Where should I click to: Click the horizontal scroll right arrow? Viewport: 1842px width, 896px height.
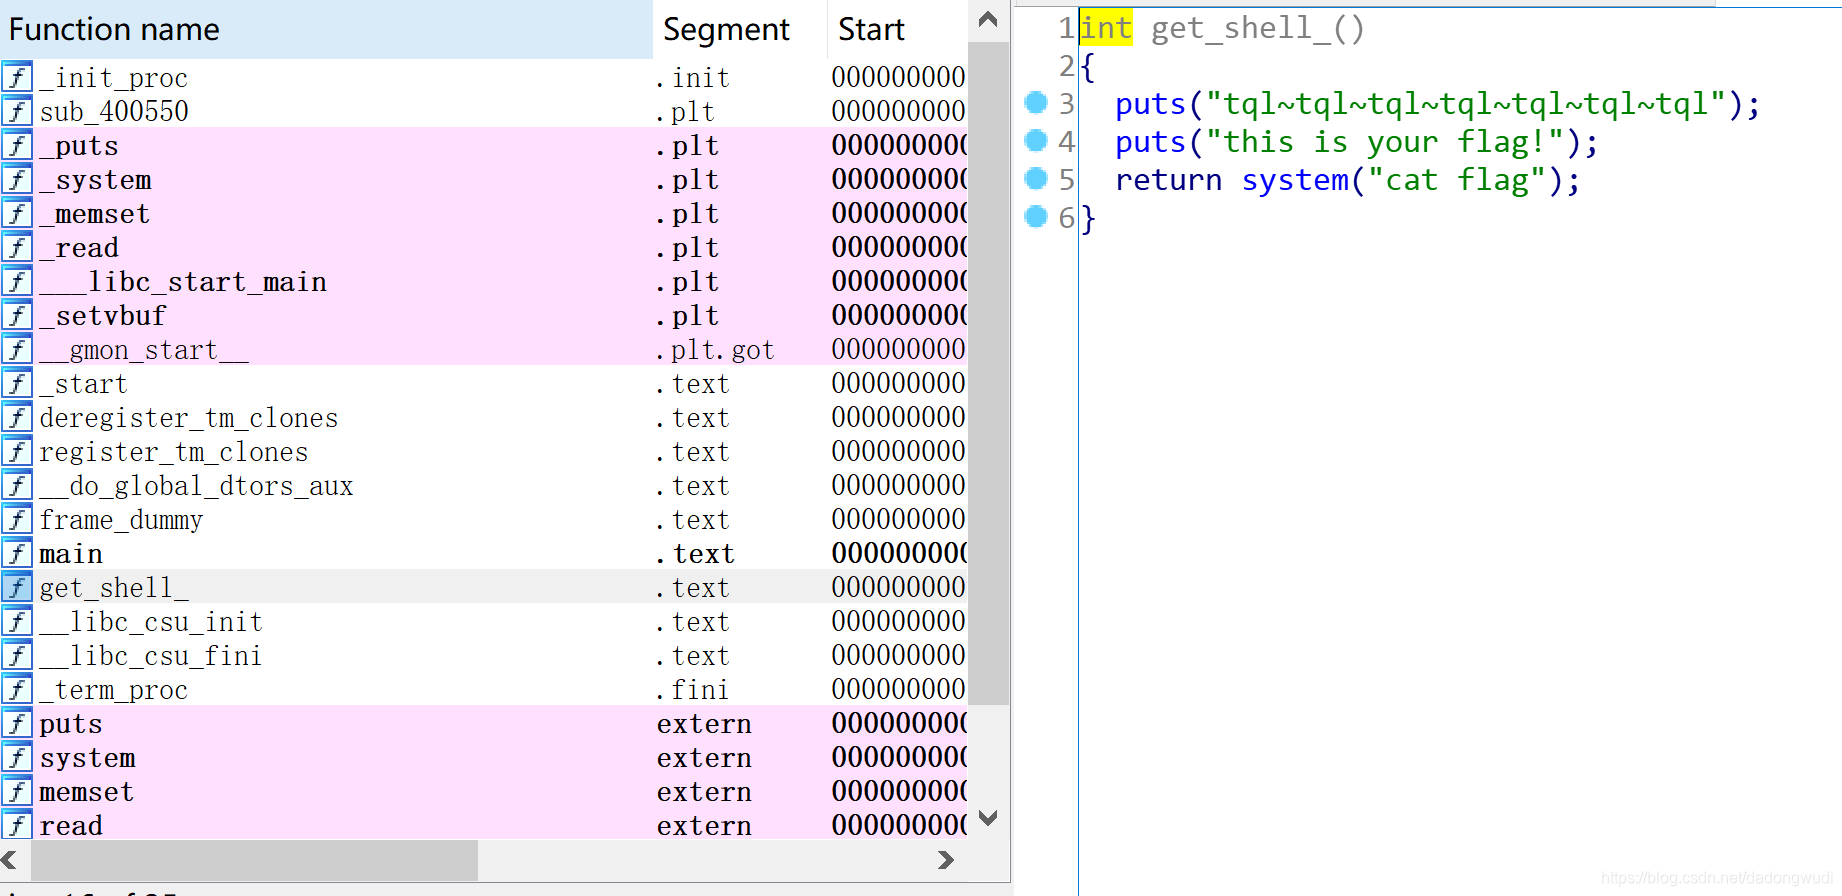pyautogui.click(x=946, y=860)
